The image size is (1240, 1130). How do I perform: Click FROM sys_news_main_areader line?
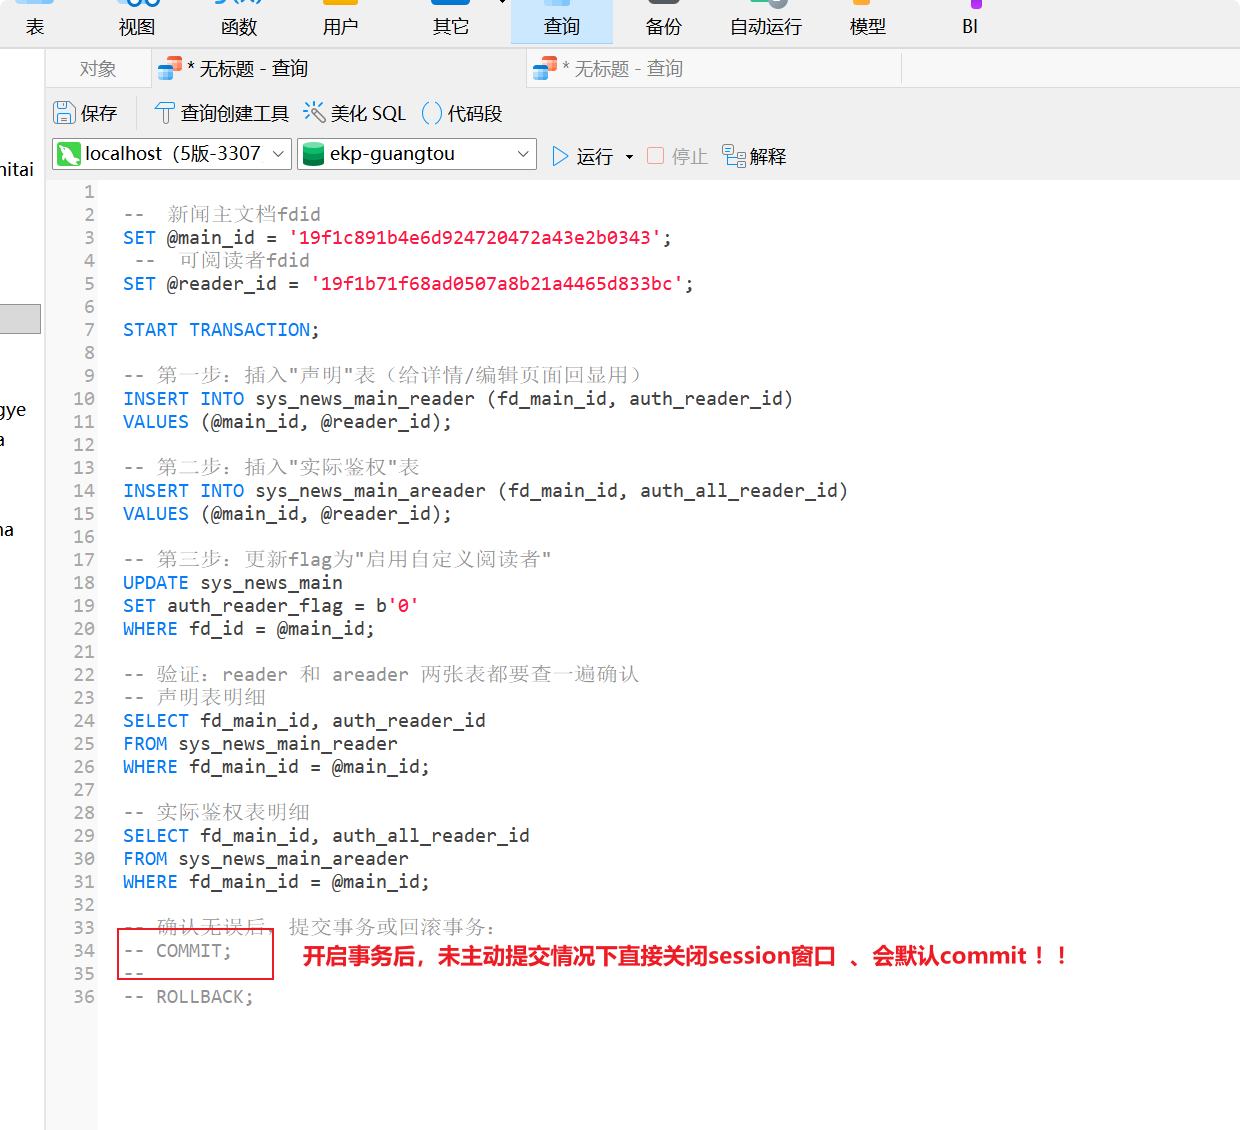point(266,859)
